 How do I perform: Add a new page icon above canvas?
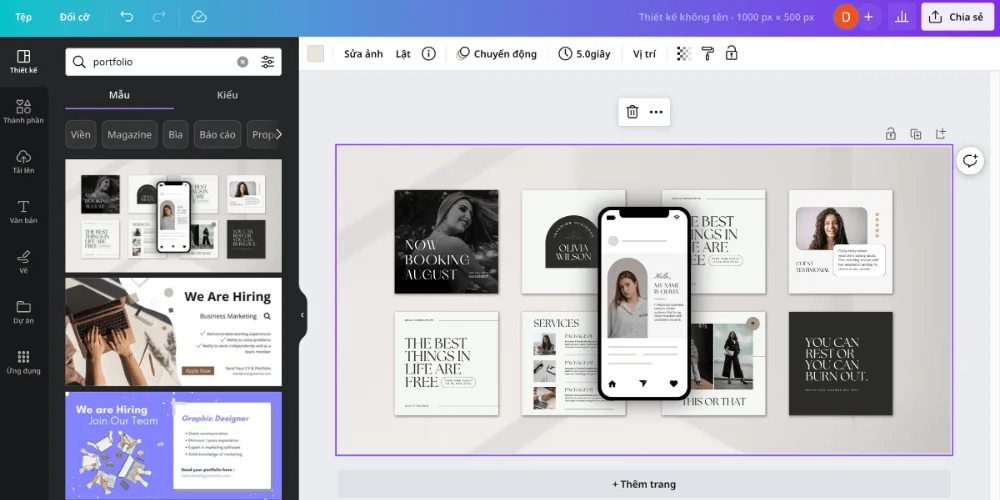941,134
